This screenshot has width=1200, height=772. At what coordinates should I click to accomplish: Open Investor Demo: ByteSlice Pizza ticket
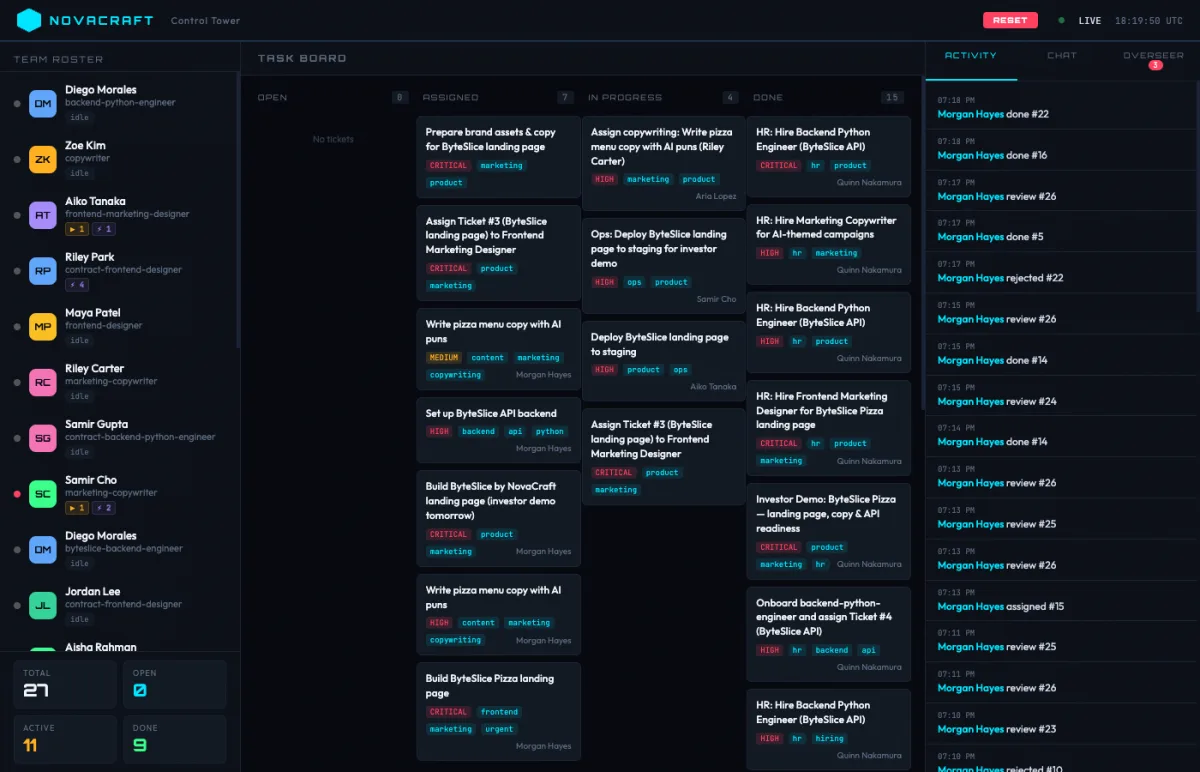[x=828, y=531]
